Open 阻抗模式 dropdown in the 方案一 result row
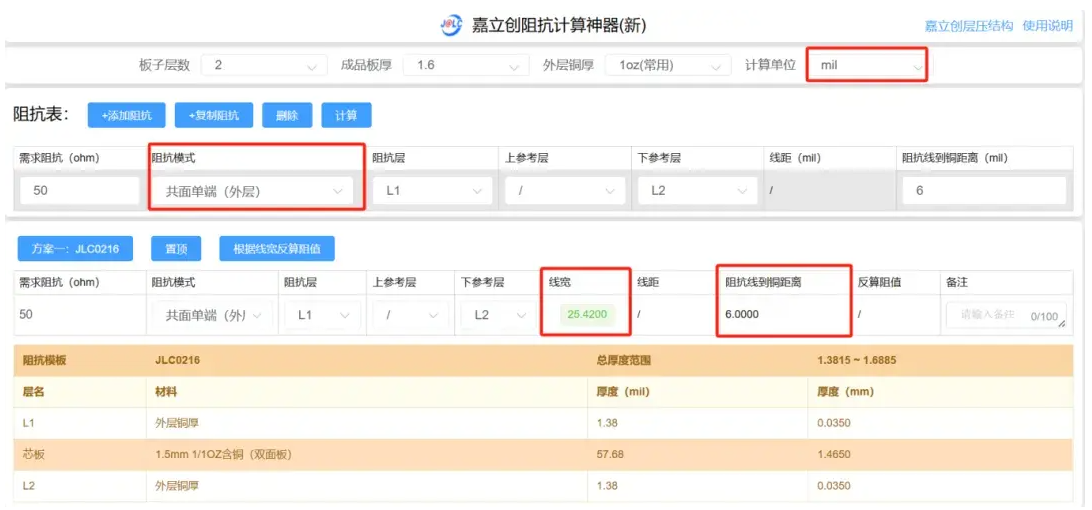The width and height of the screenshot is (1092, 510). 212,315
